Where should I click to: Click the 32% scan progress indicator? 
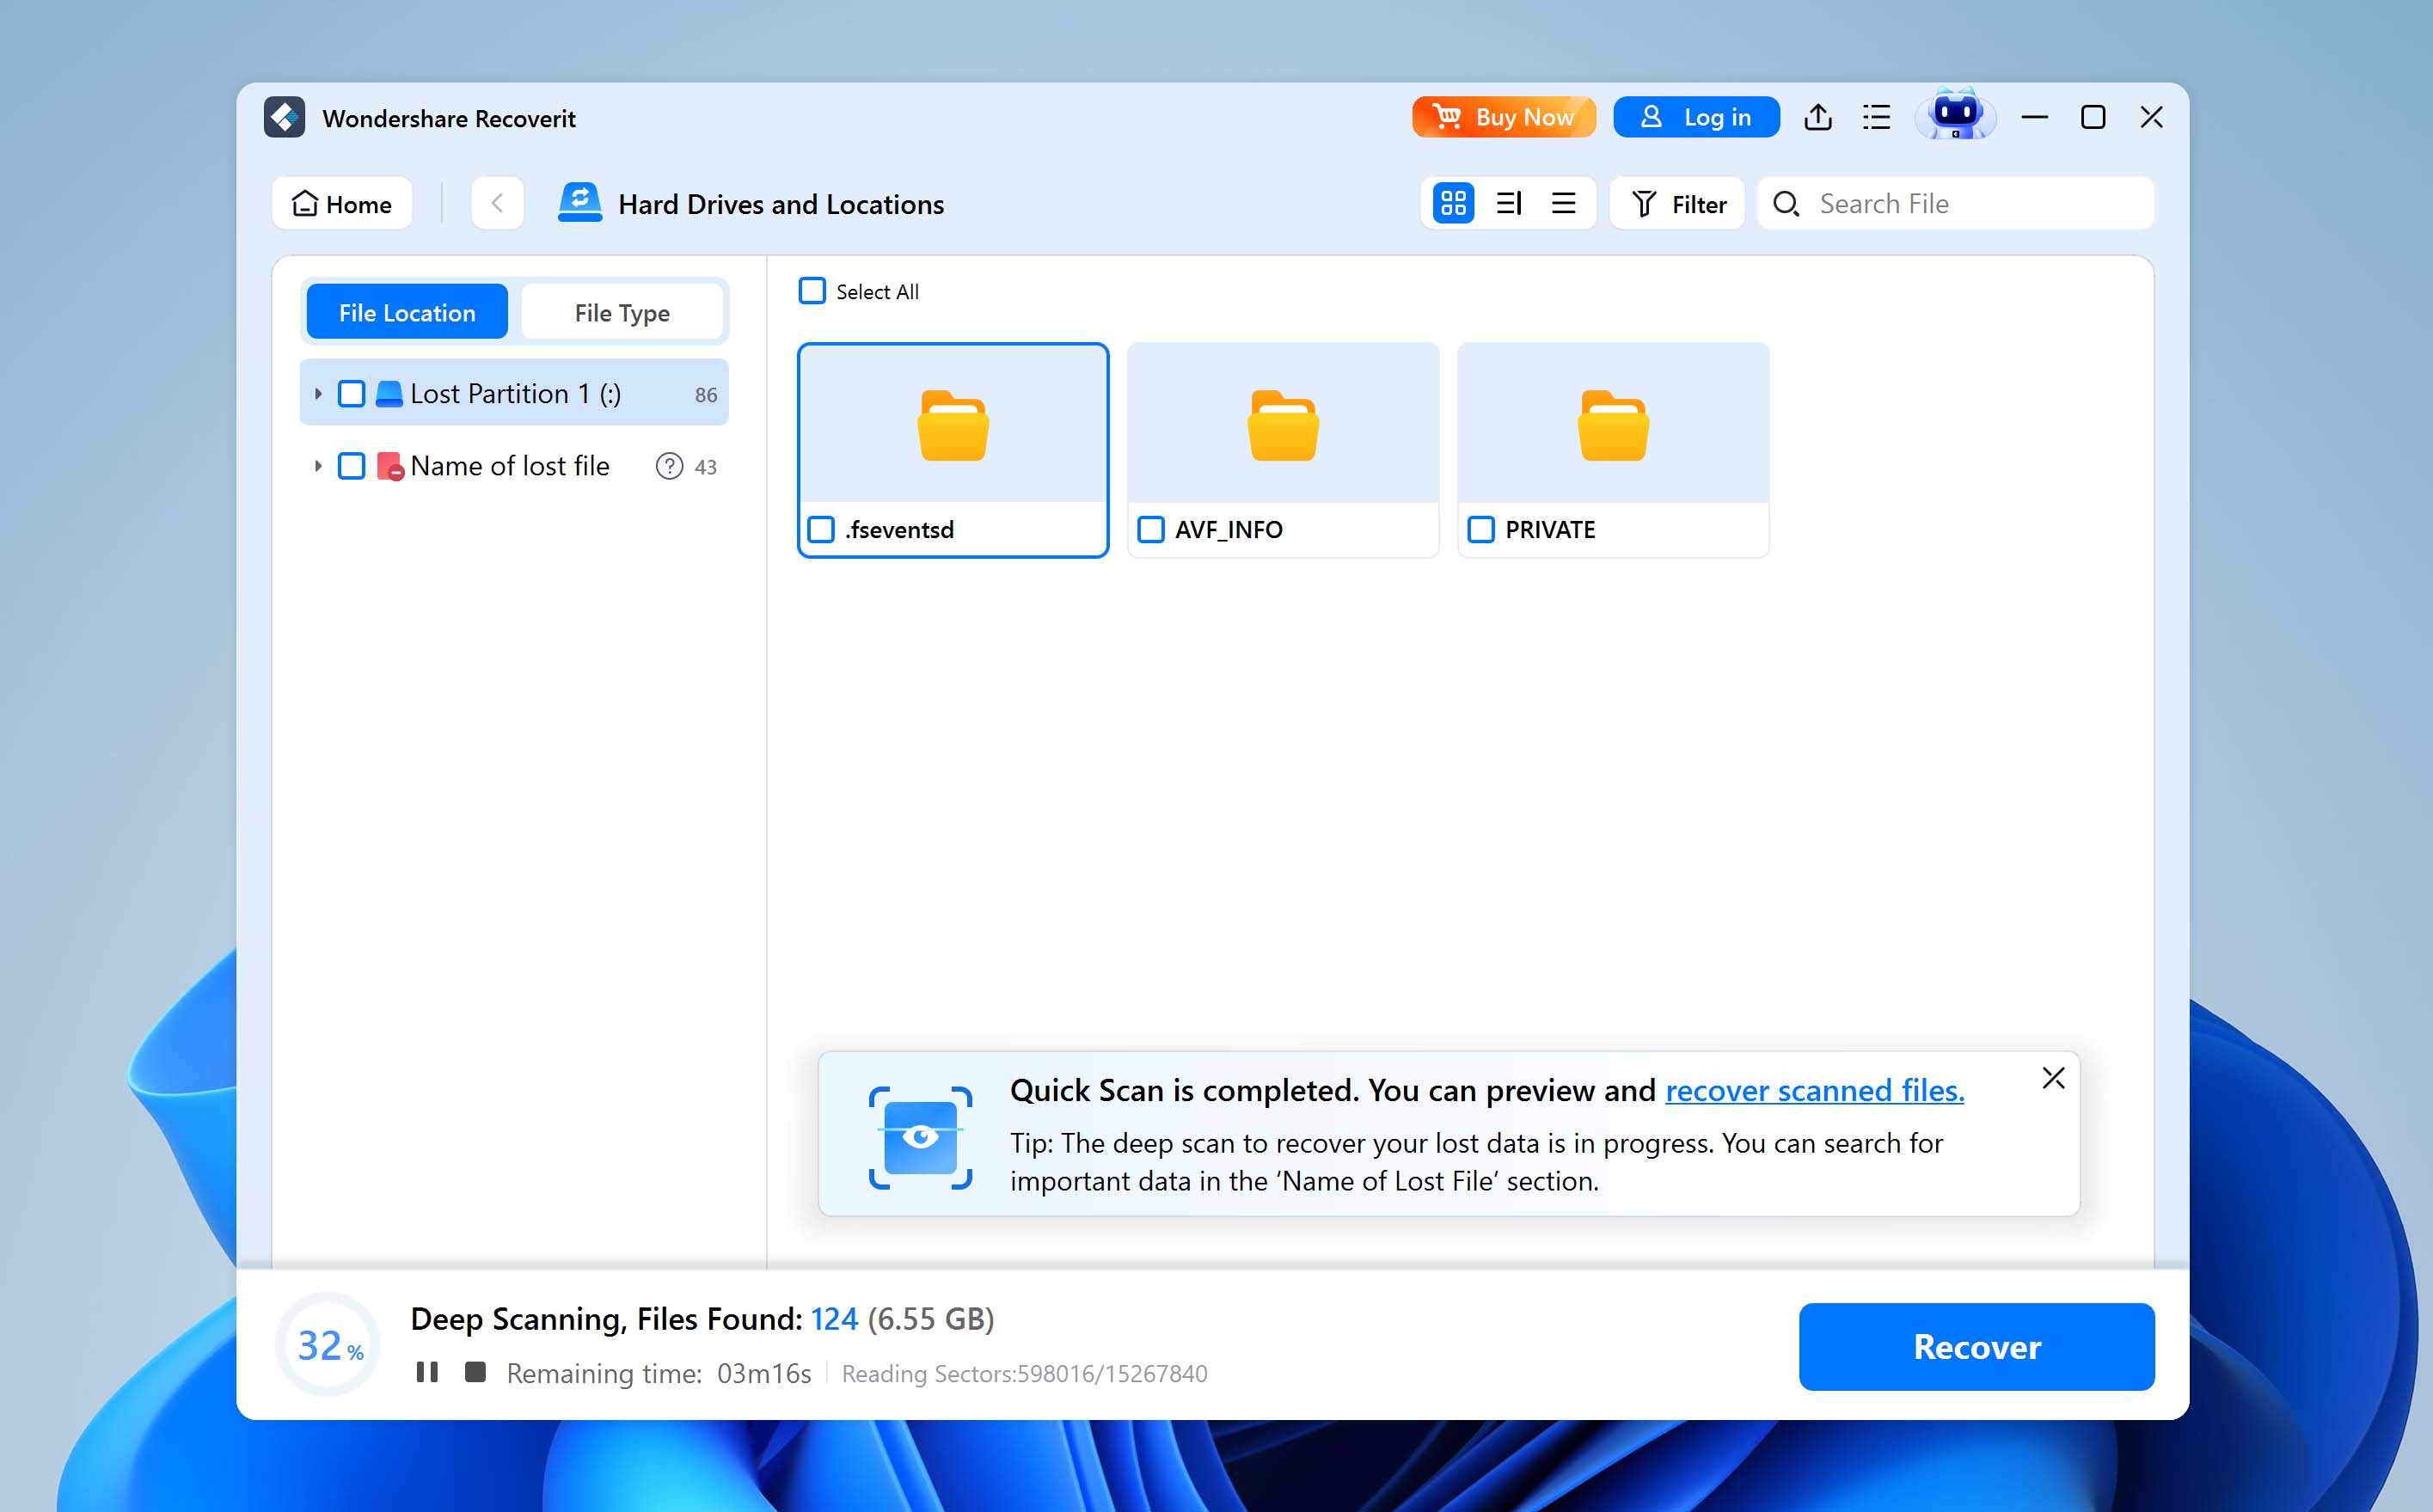click(328, 1345)
